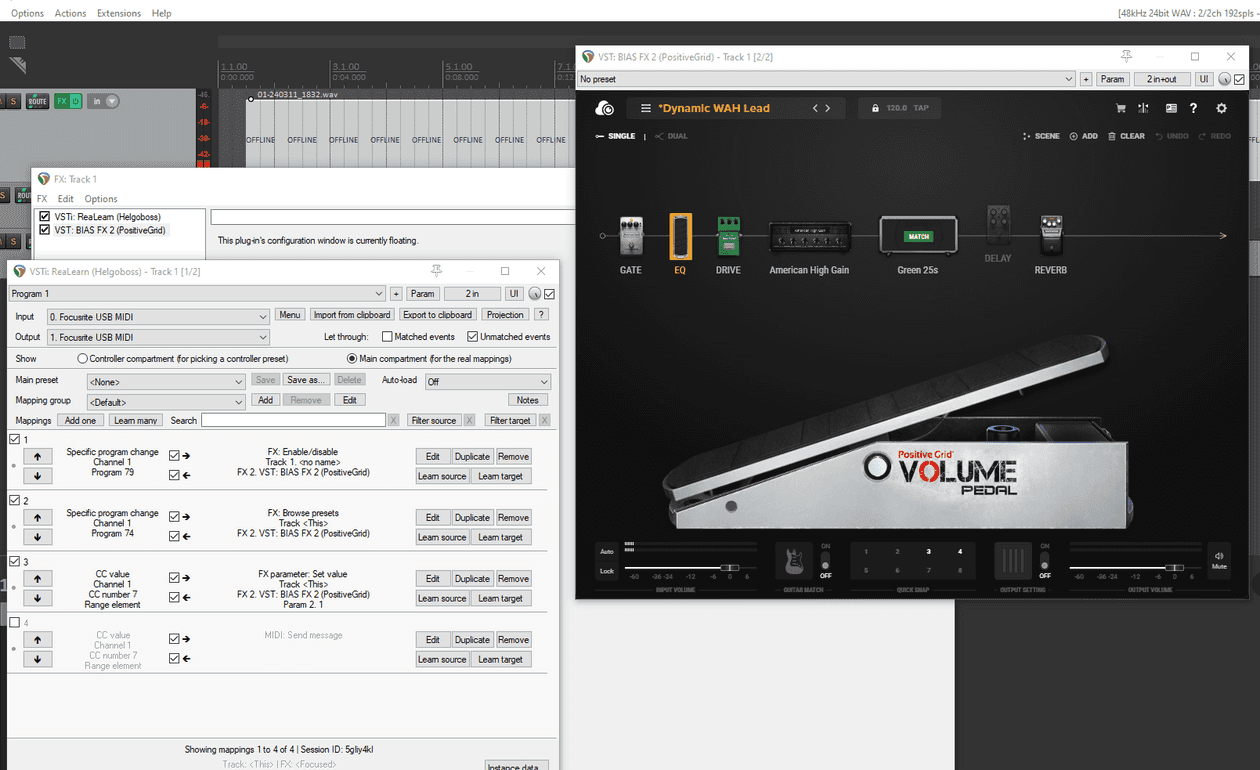Open the yellow EQ pedal

[x=680, y=236]
